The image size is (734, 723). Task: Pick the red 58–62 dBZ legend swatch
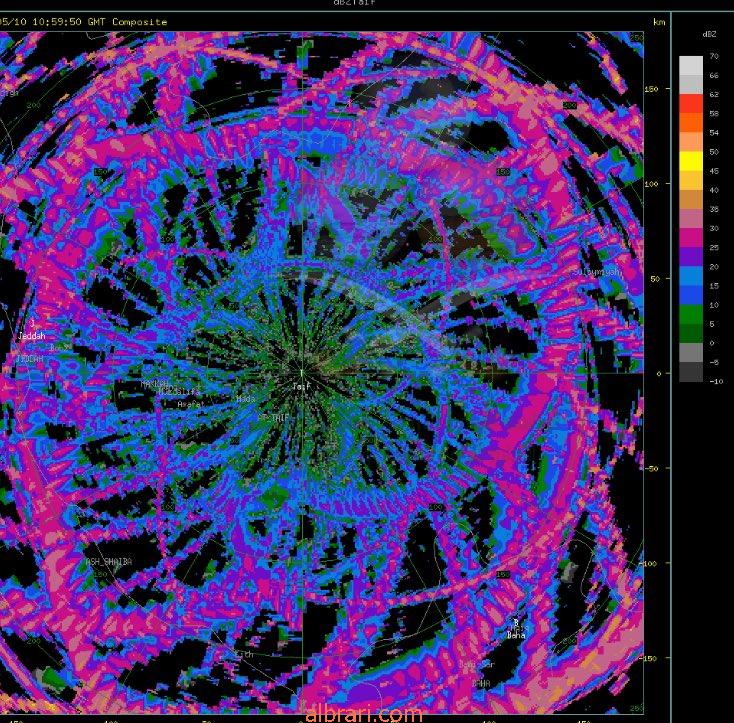point(691,103)
